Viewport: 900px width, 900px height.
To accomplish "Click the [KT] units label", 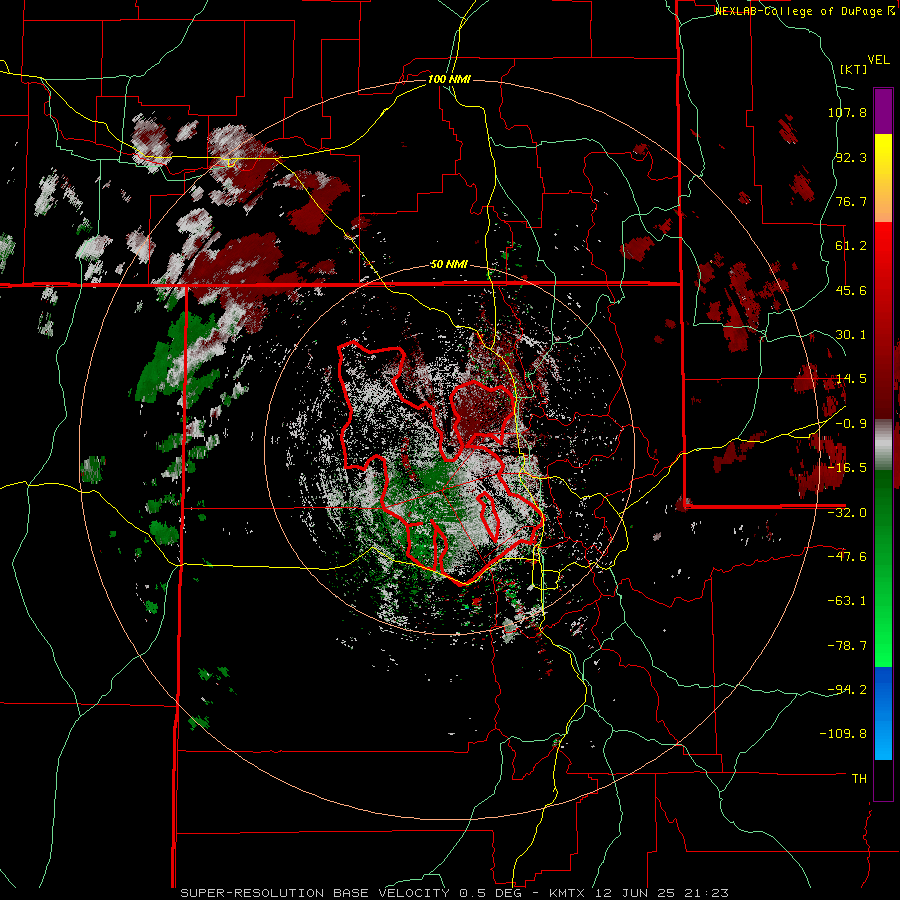I will 853,69.
